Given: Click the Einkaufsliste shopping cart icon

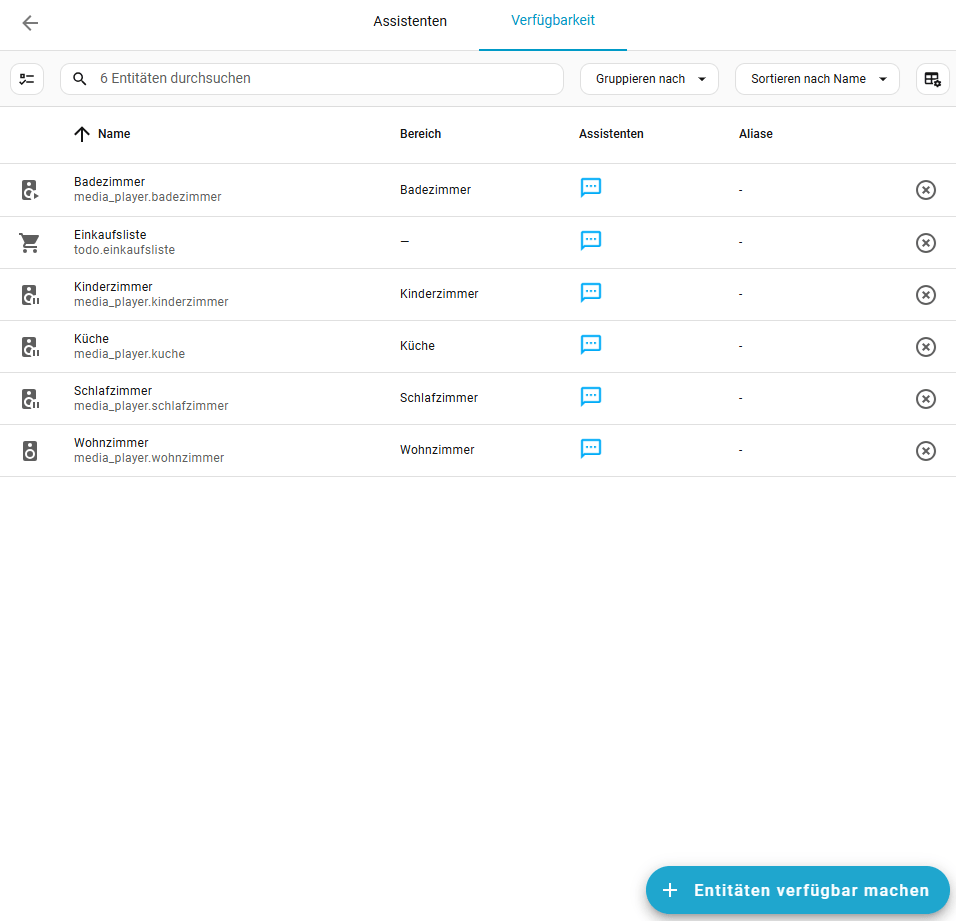Looking at the screenshot, I should [x=29, y=243].
